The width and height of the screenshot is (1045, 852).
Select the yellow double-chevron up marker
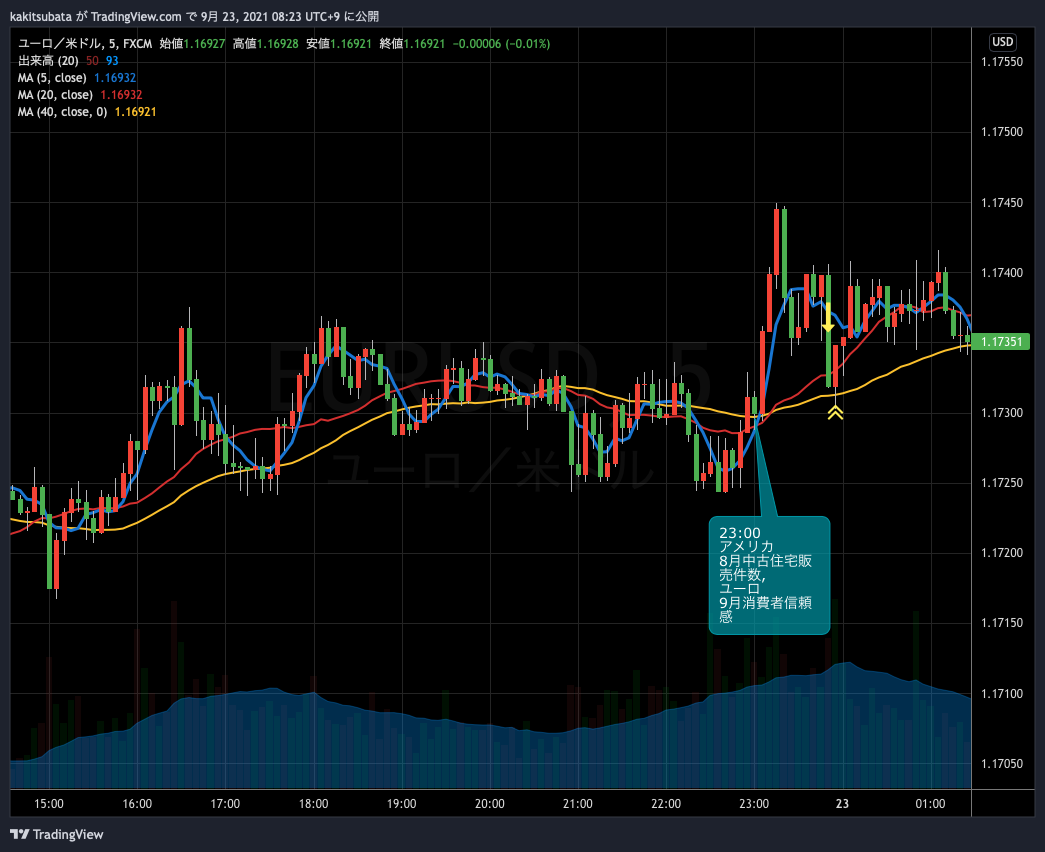pos(835,413)
